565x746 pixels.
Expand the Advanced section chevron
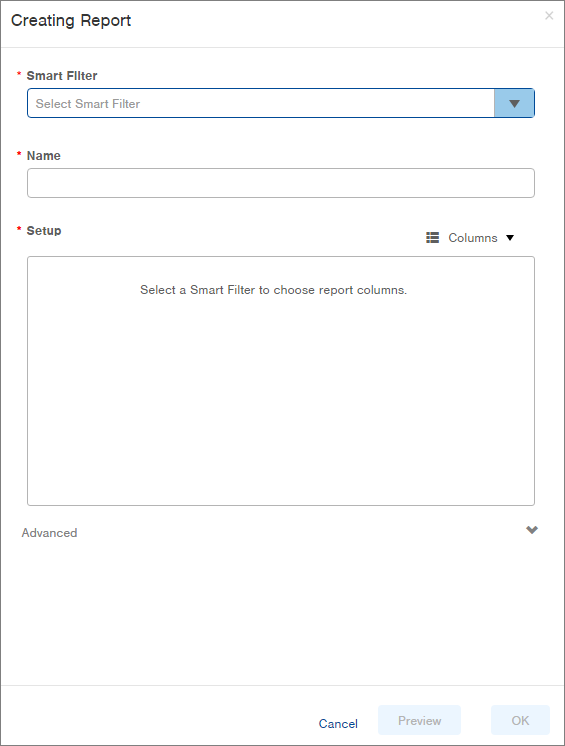[x=532, y=530]
